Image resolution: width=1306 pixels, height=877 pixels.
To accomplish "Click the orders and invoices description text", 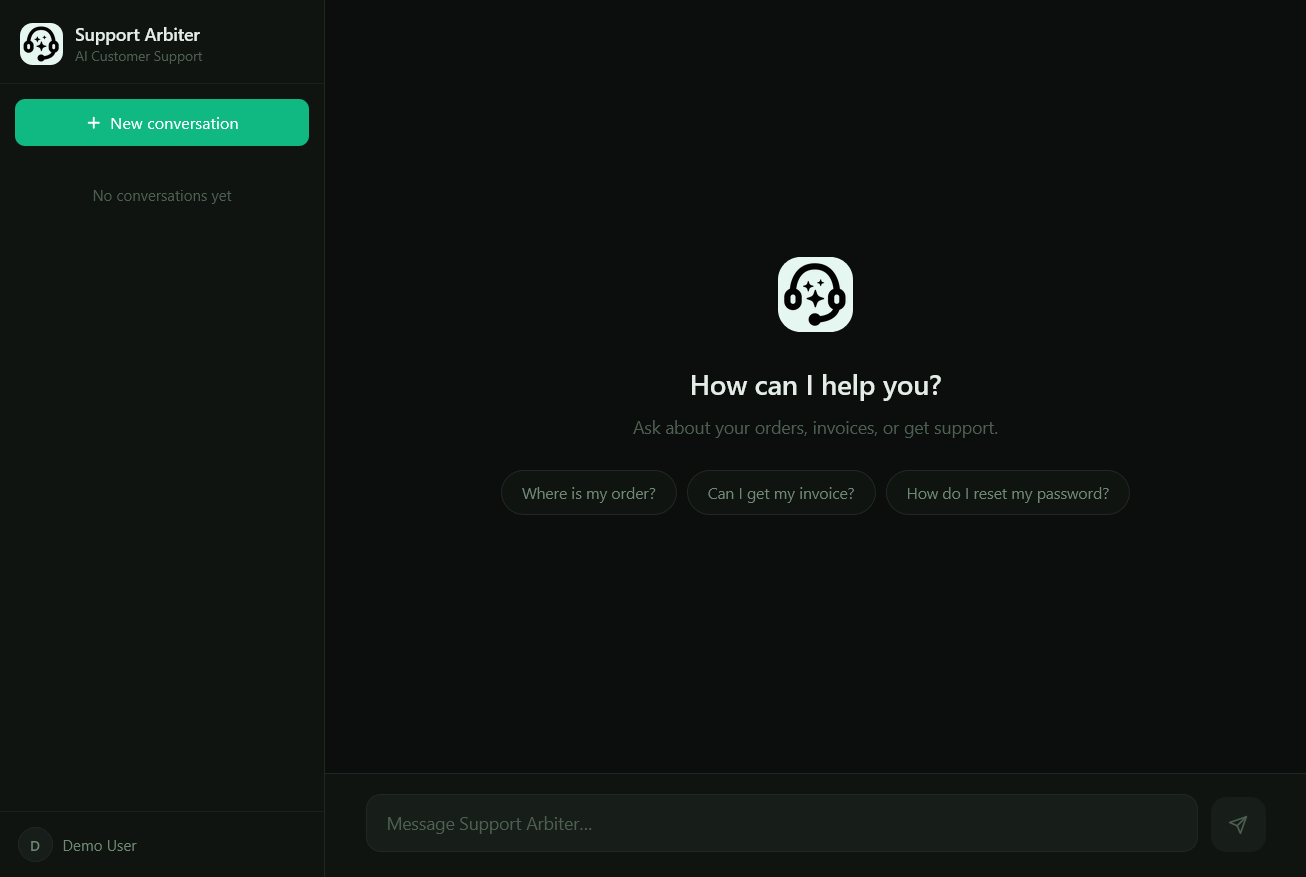I will pos(815,427).
